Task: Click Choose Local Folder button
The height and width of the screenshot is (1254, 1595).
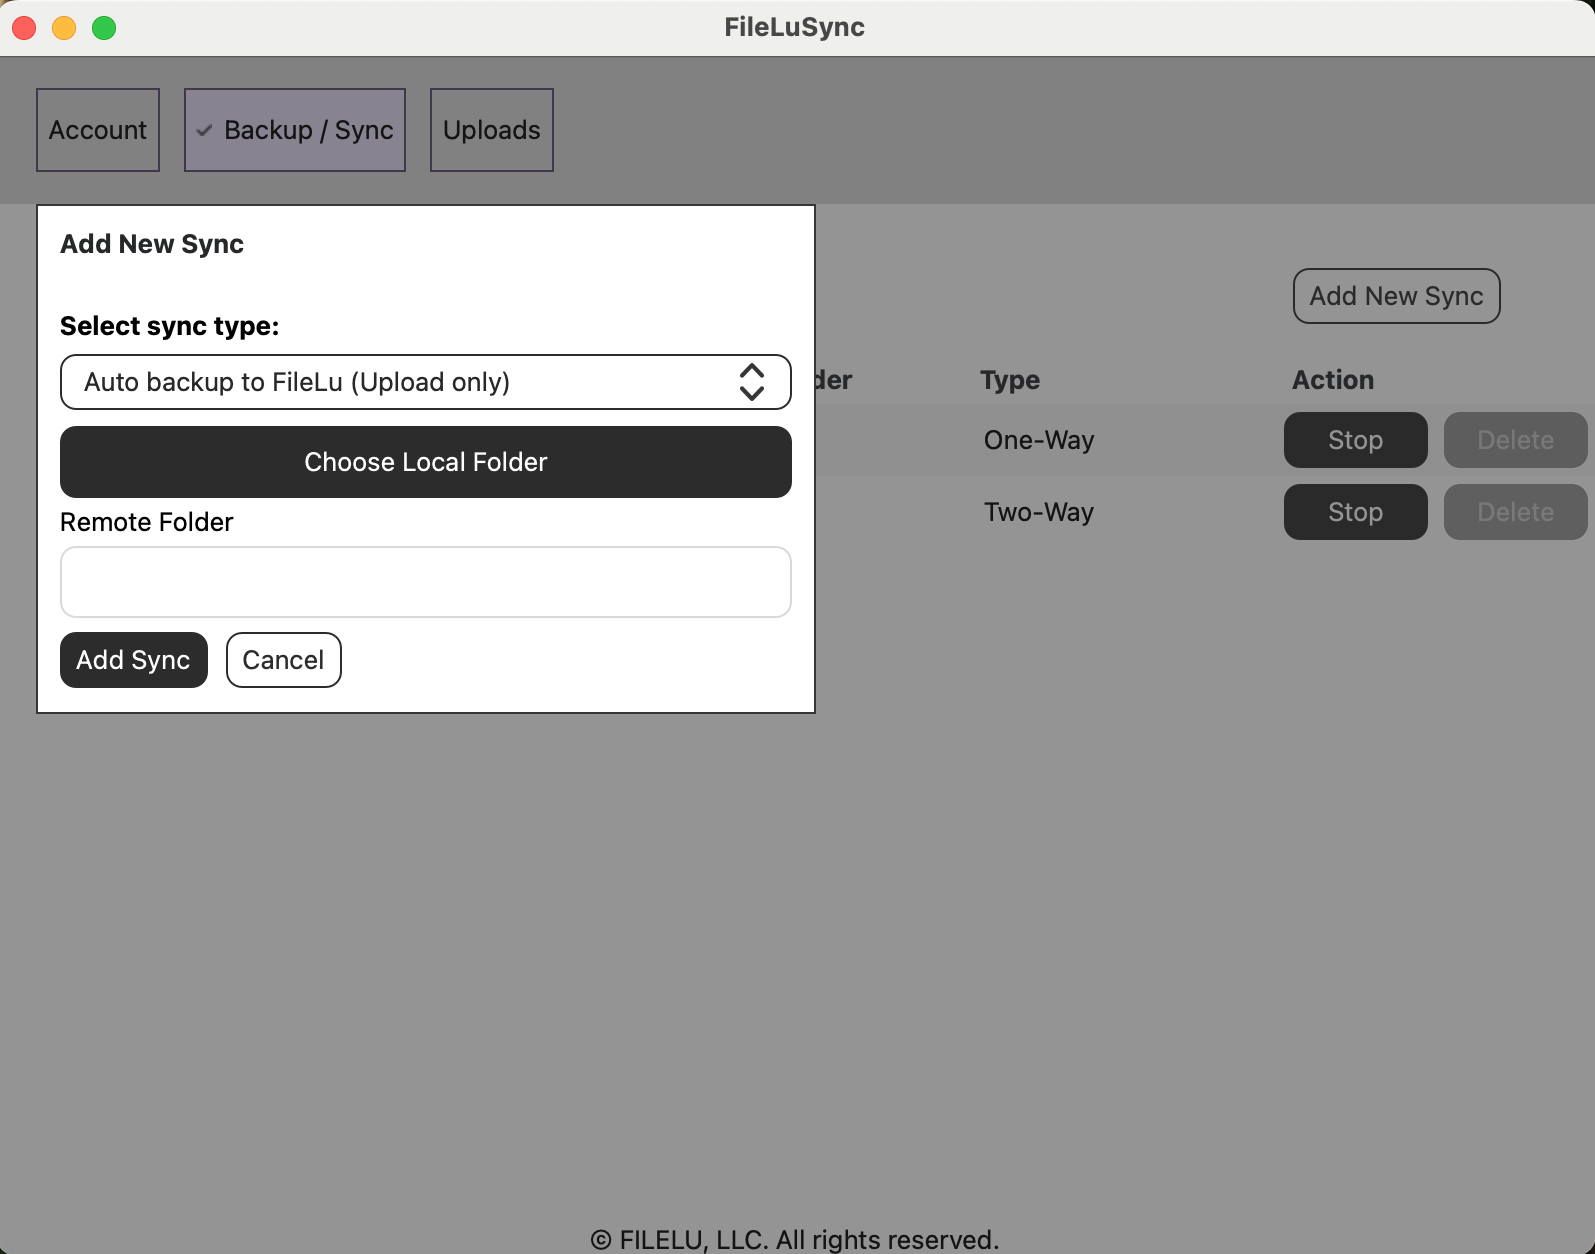Action: point(426,462)
